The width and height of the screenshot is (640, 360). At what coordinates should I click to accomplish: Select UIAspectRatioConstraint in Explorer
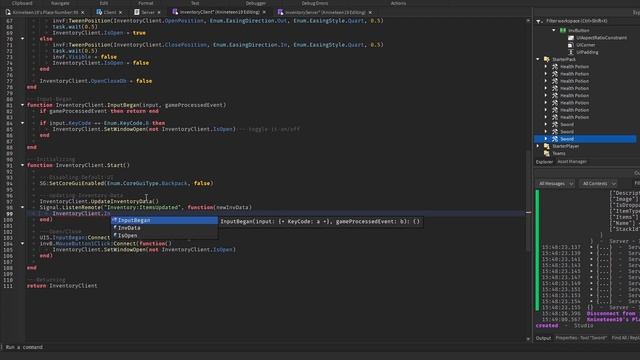pyautogui.click(x=601, y=38)
